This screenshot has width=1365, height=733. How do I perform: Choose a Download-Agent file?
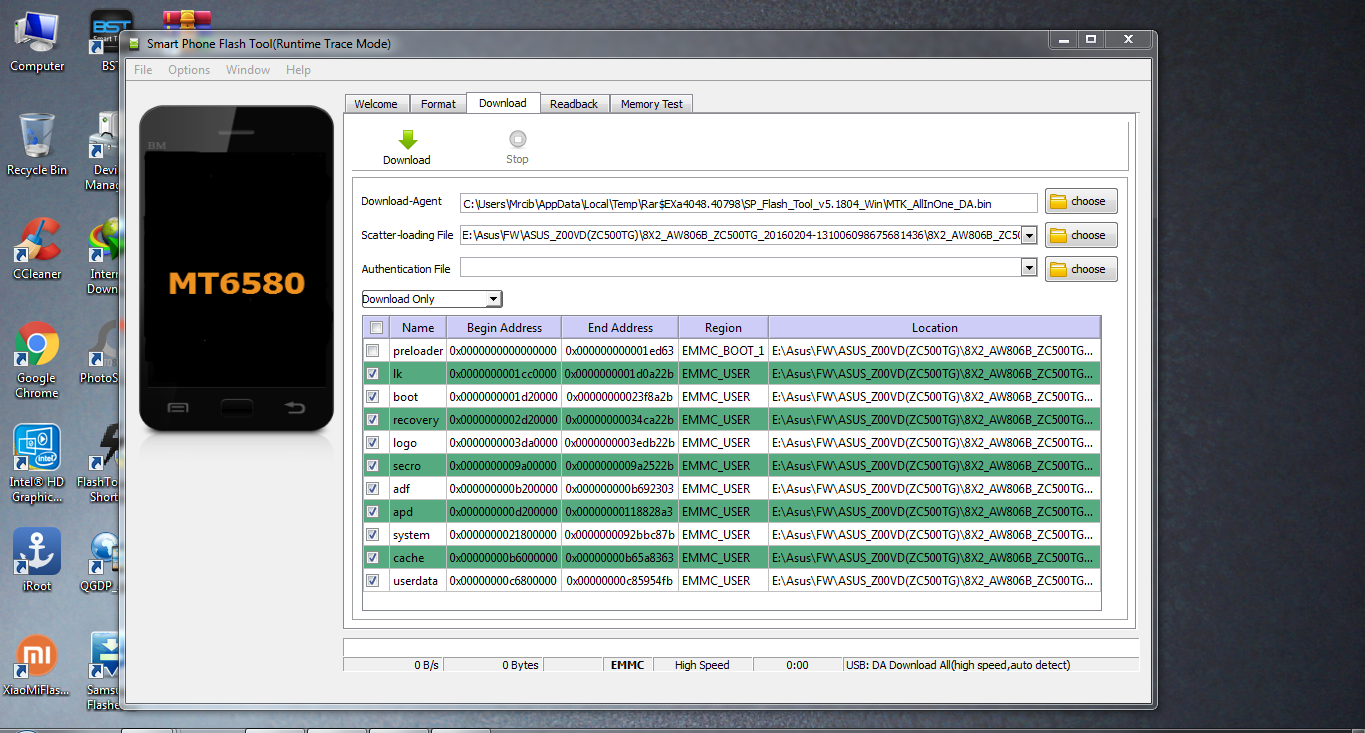pos(1081,201)
